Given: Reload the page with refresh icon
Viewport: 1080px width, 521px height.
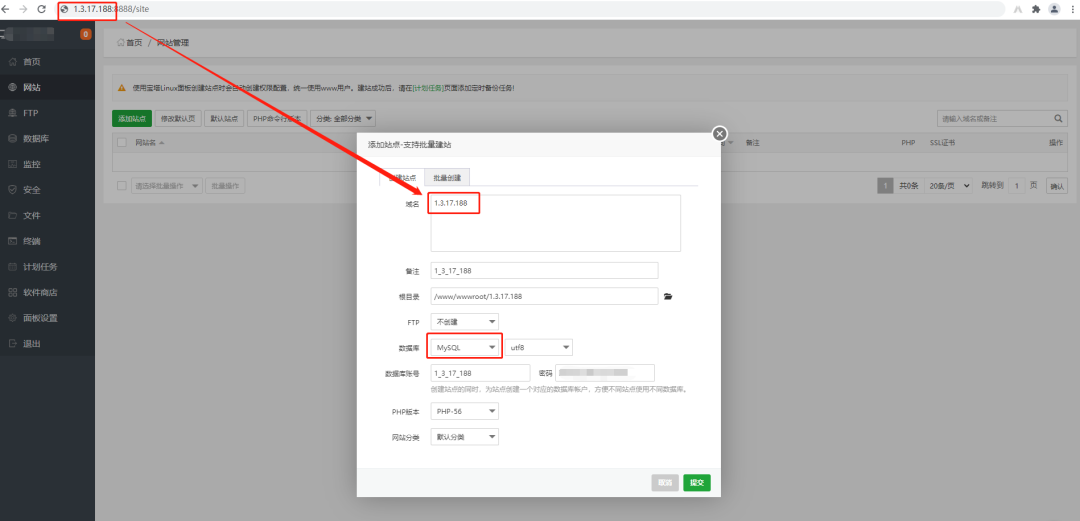Looking at the screenshot, I should pyautogui.click(x=41, y=9).
